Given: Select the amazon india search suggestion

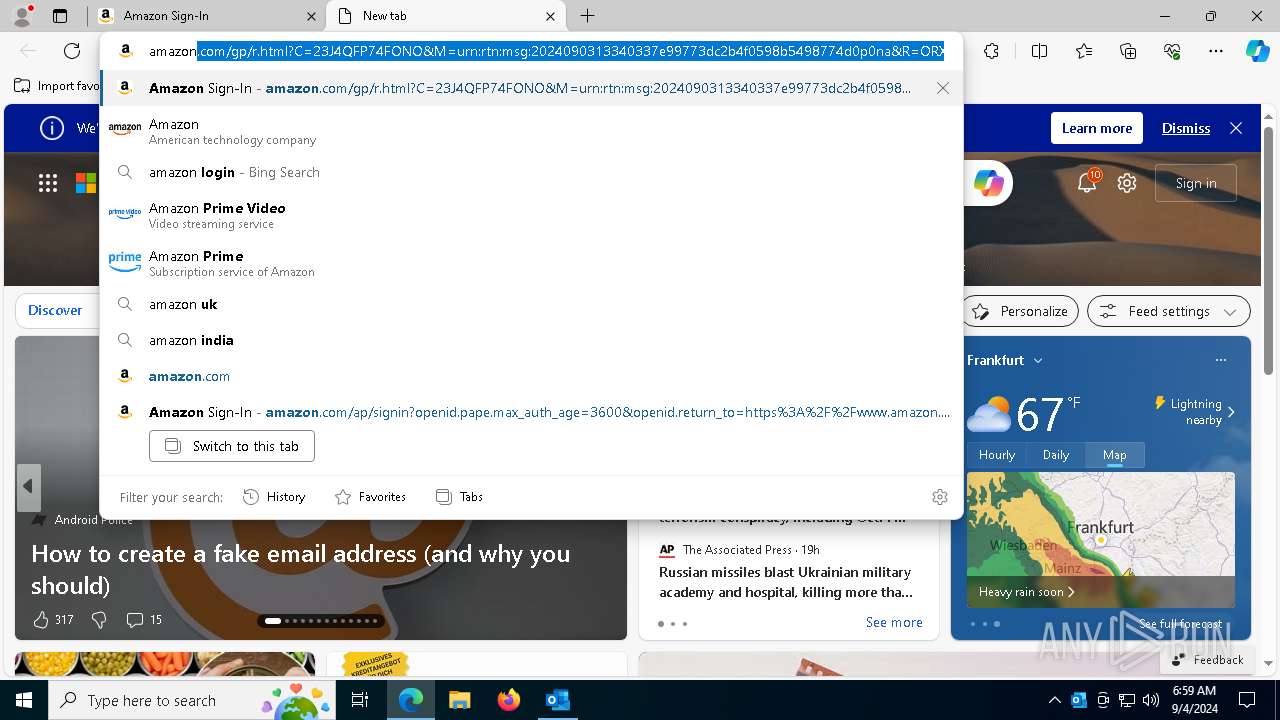Looking at the screenshot, I should coord(531,340).
